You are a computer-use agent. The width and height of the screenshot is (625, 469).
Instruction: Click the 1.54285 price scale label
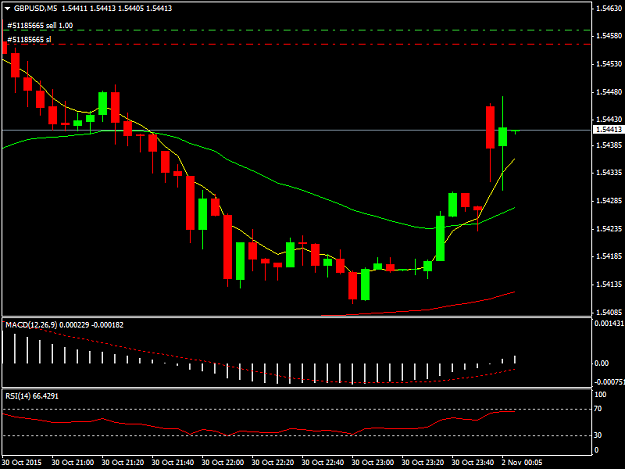point(609,201)
